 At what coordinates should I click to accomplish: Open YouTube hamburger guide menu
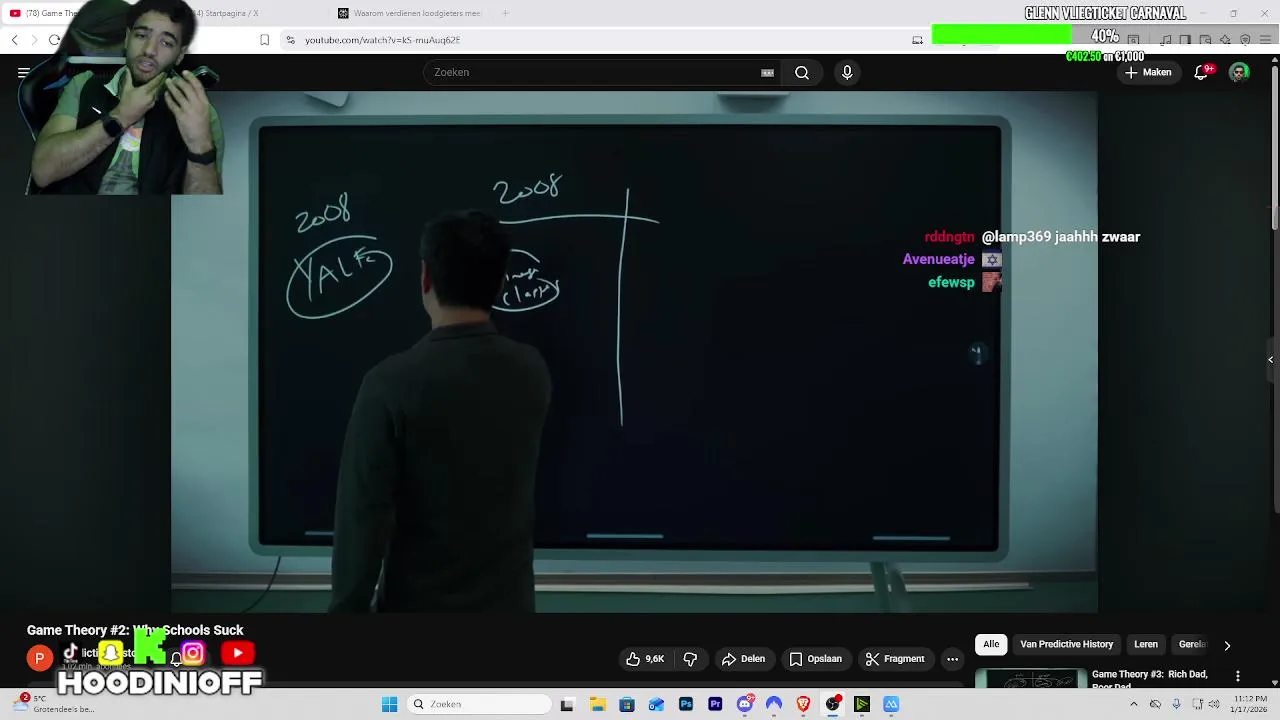[23, 72]
